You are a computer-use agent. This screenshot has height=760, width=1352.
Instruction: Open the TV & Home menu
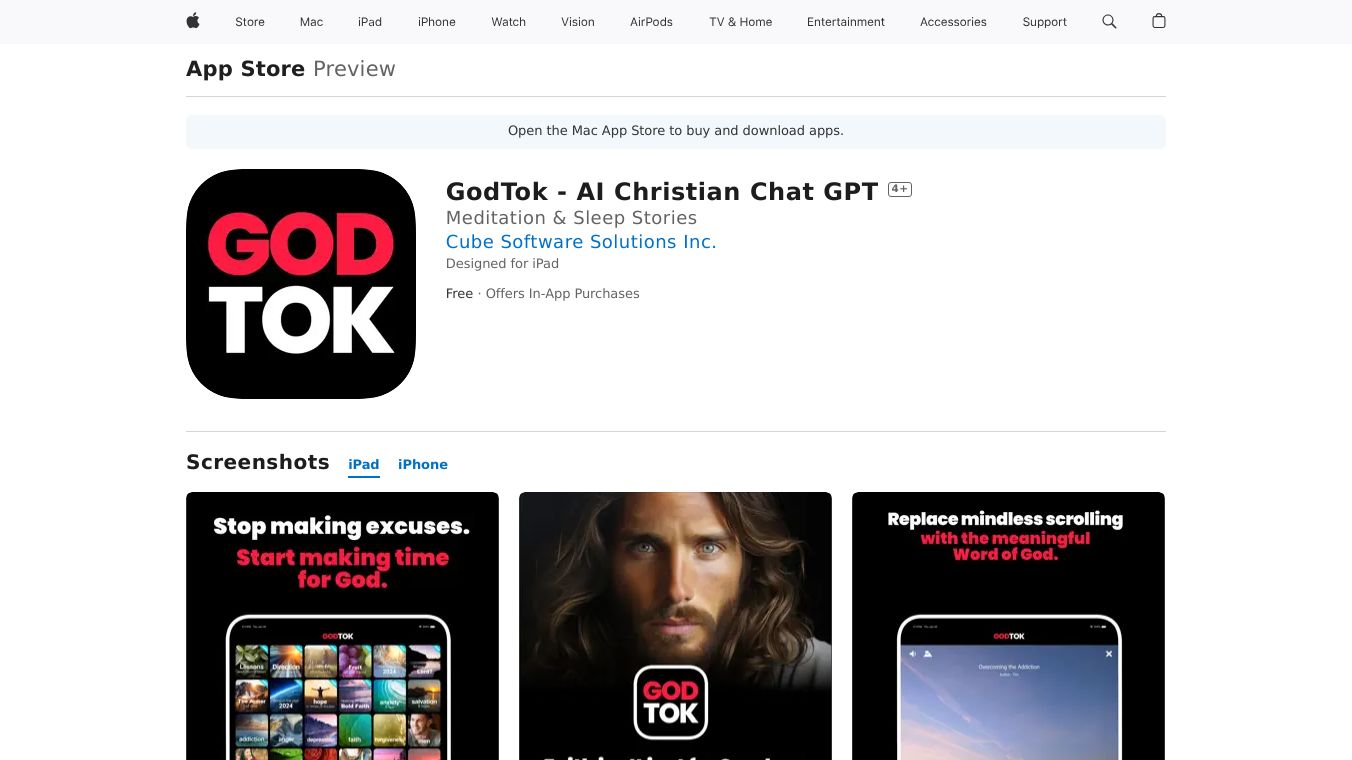point(741,22)
